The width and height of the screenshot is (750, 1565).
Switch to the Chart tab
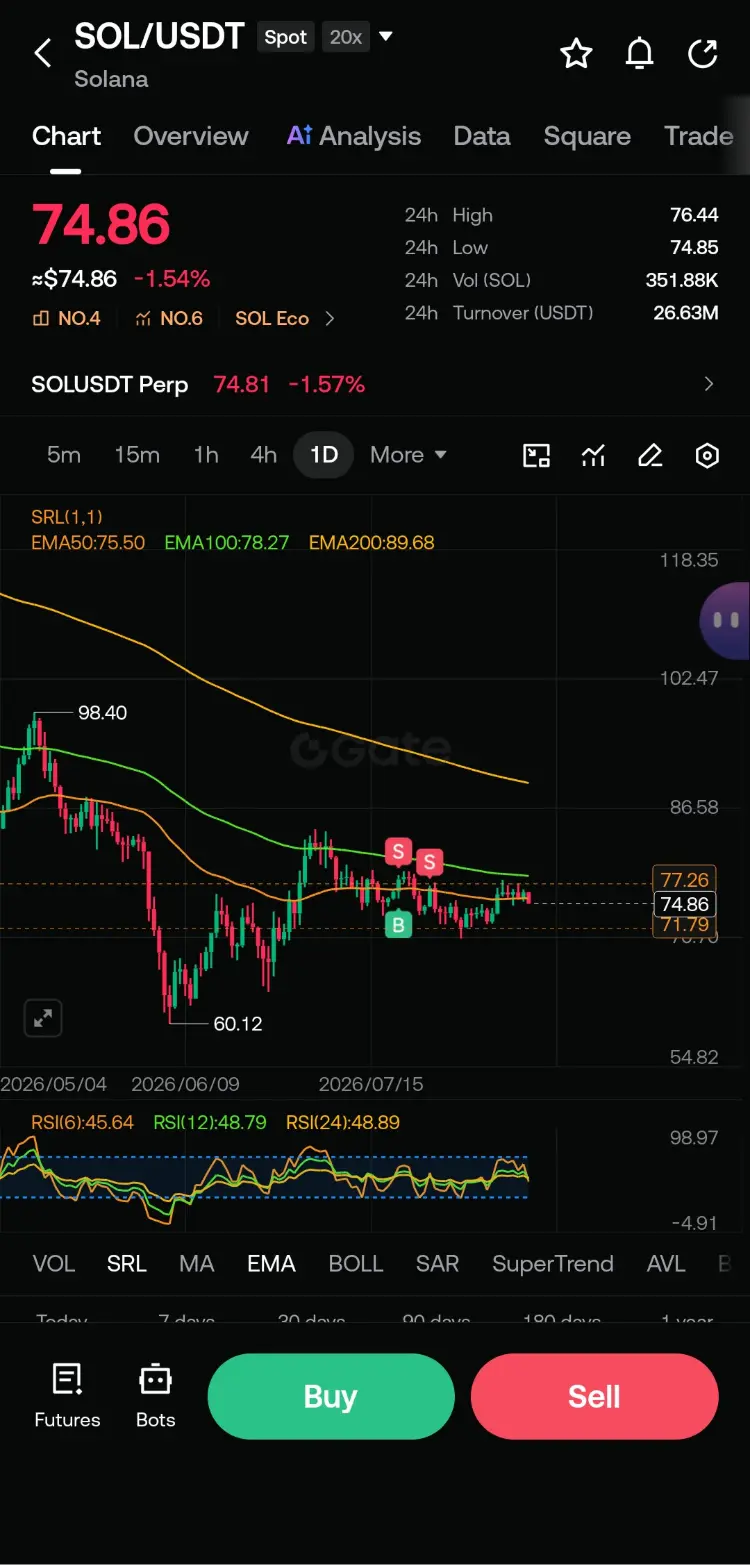pyautogui.click(x=66, y=136)
